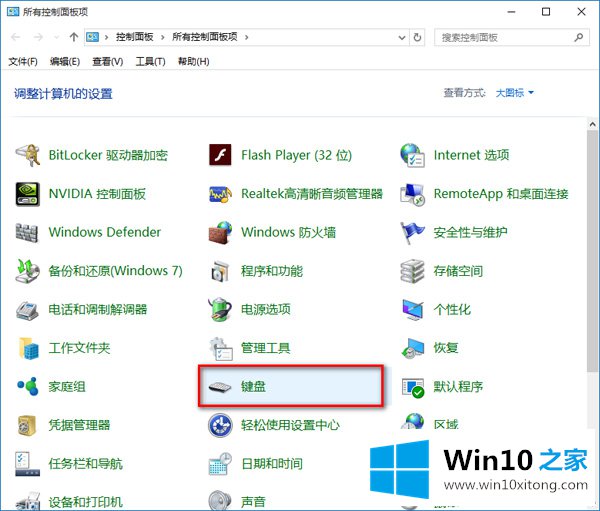Open the 帮助(H) menu
Image resolution: width=600 pixels, height=511 pixels.
193,62
